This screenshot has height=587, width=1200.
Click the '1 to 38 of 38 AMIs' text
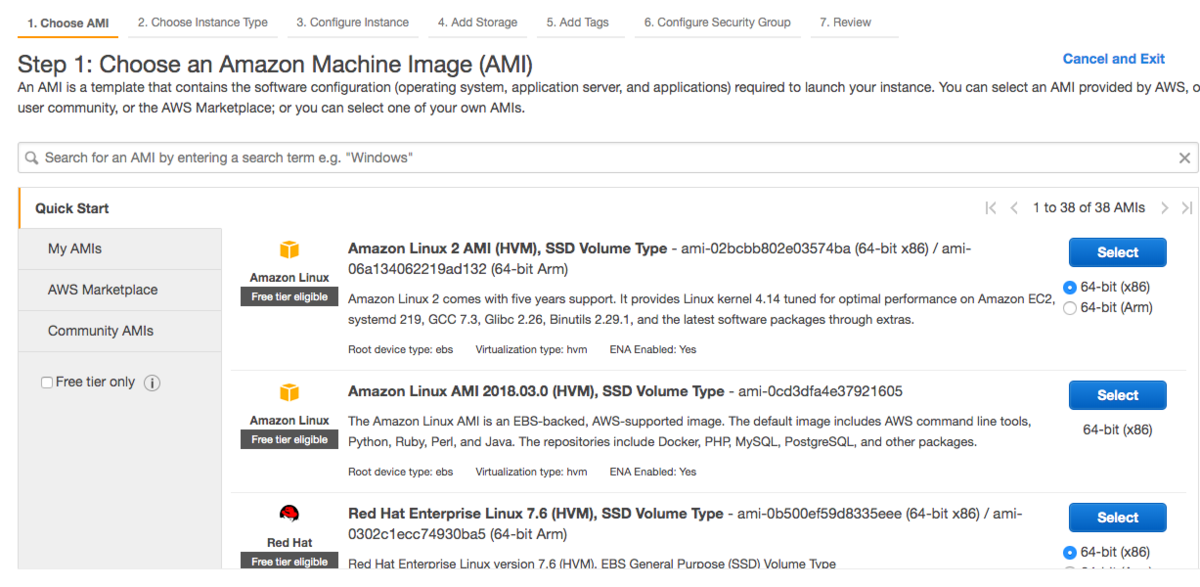[1089, 208]
